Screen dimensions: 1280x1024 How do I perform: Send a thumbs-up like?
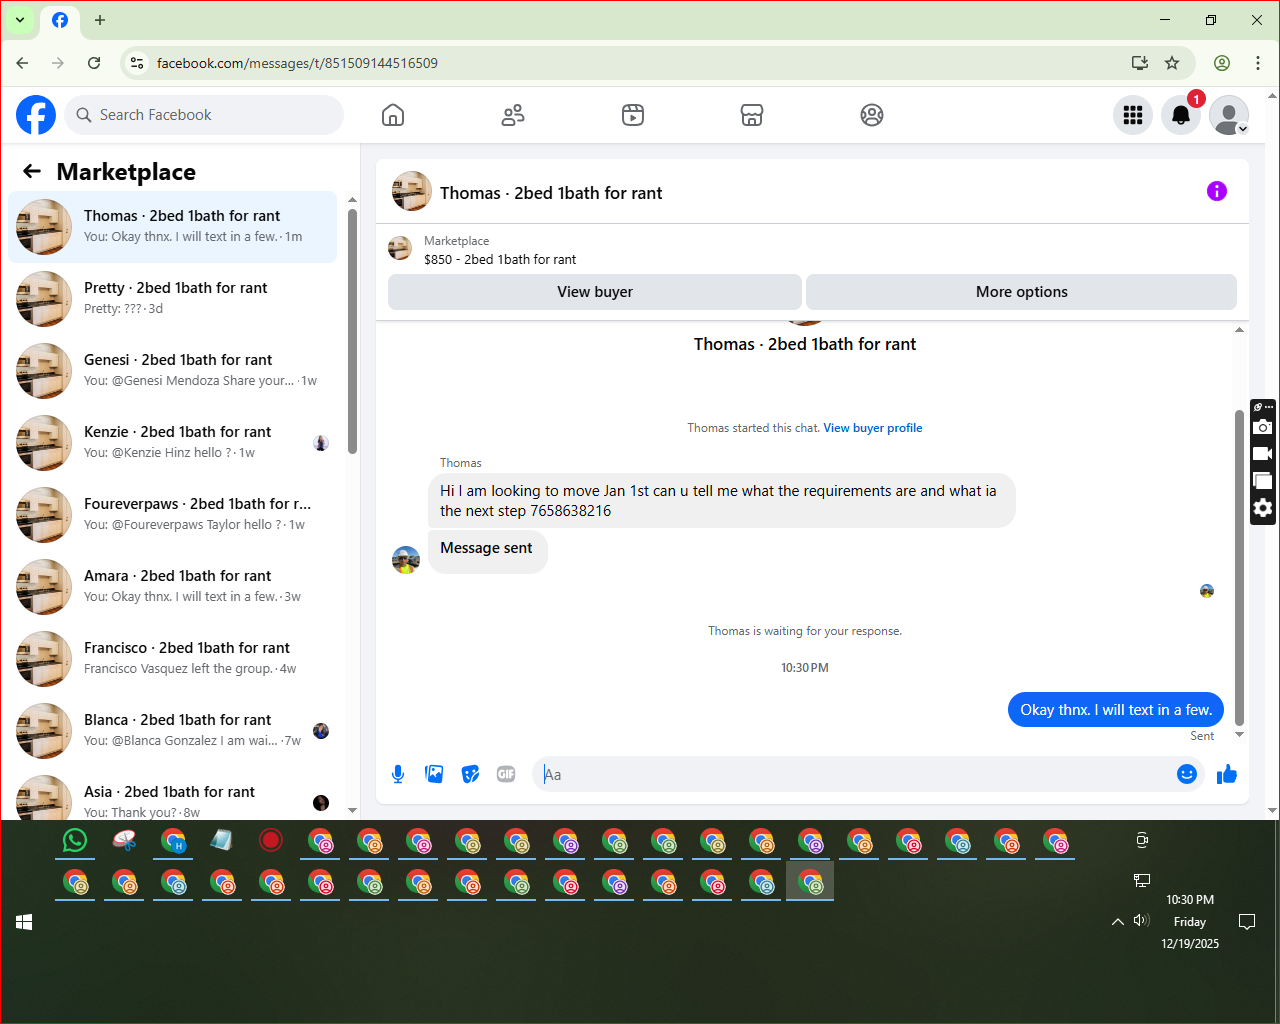[x=1227, y=774]
